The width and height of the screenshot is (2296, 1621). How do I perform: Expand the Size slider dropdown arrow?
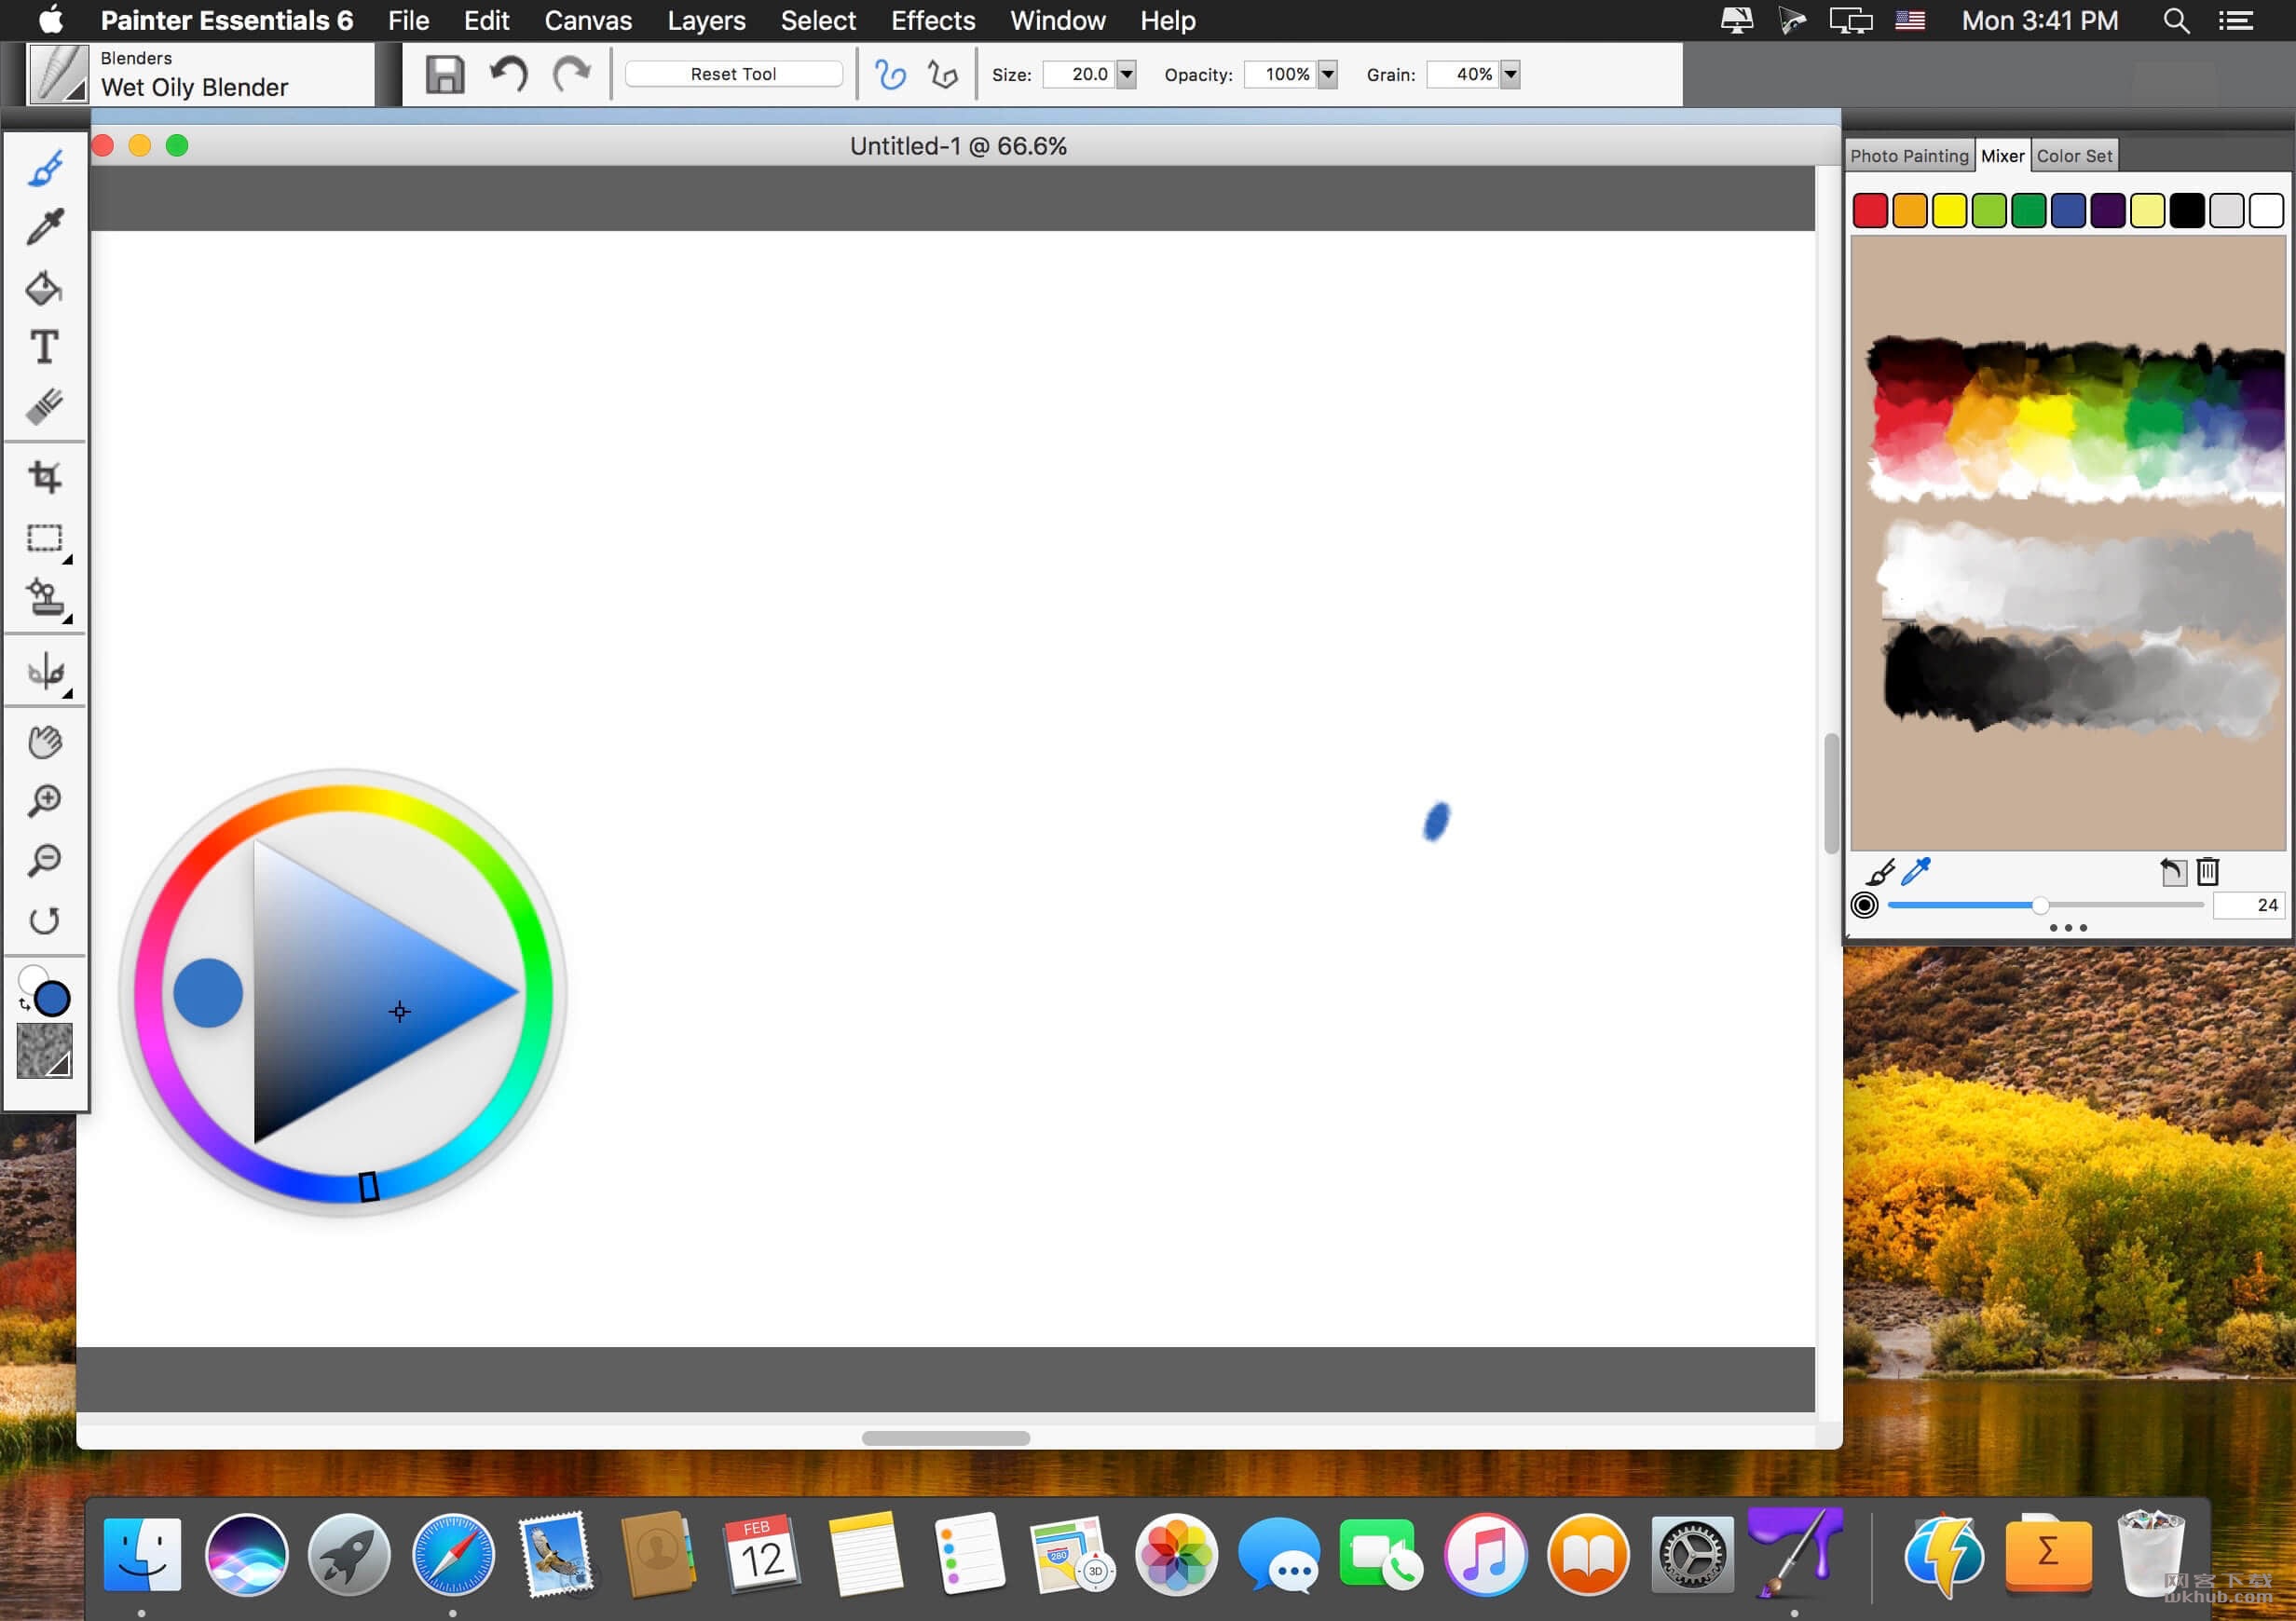(1126, 74)
